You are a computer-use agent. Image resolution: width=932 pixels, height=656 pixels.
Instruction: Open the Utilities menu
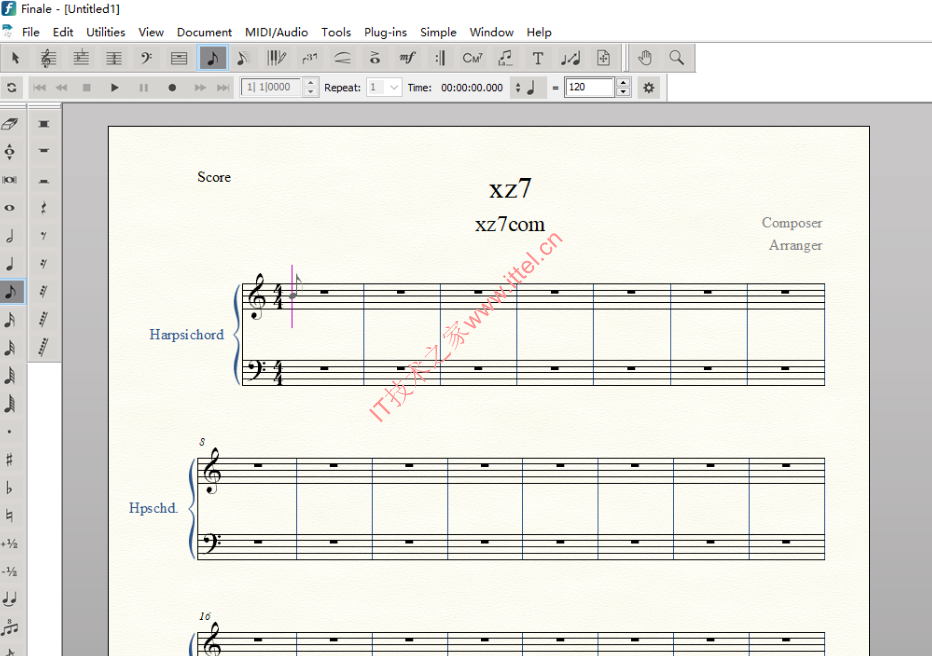tap(106, 32)
